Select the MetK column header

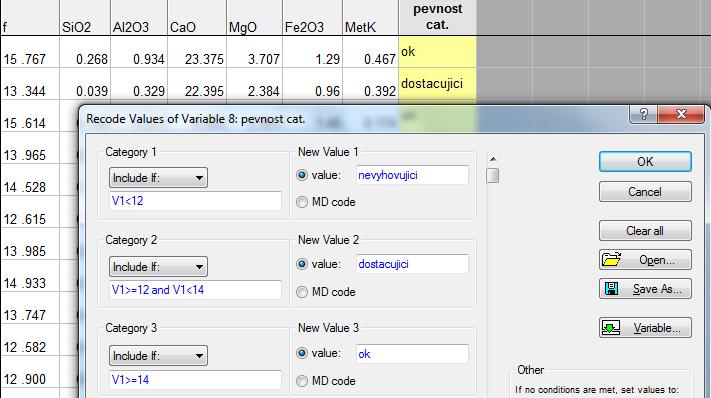370,17
